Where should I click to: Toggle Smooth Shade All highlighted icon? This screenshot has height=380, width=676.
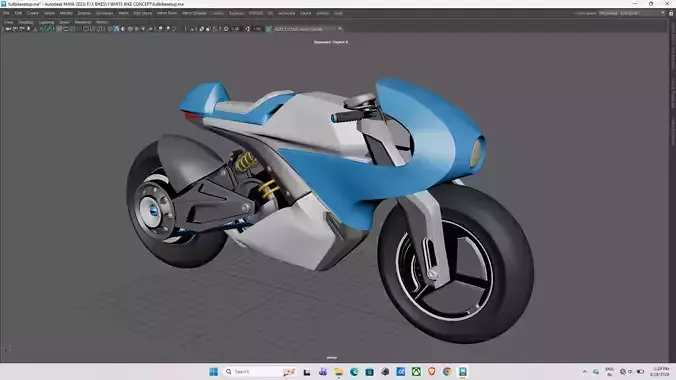coord(116,29)
